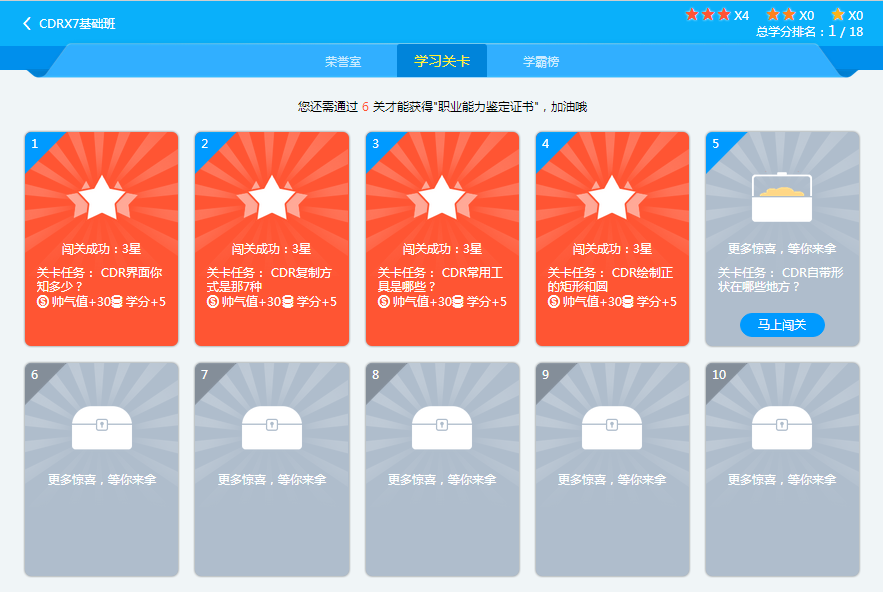Click the star icon on level 2 card

[271, 198]
